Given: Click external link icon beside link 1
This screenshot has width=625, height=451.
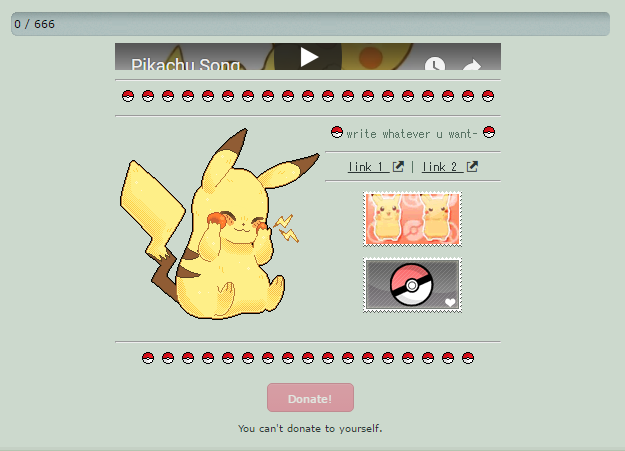Looking at the screenshot, I should [x=398, y=166].
